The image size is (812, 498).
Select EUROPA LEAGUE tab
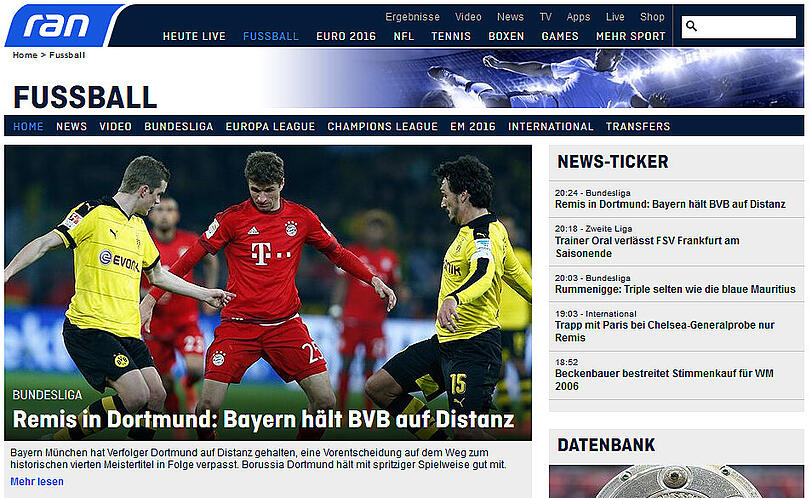coord(270,126)
